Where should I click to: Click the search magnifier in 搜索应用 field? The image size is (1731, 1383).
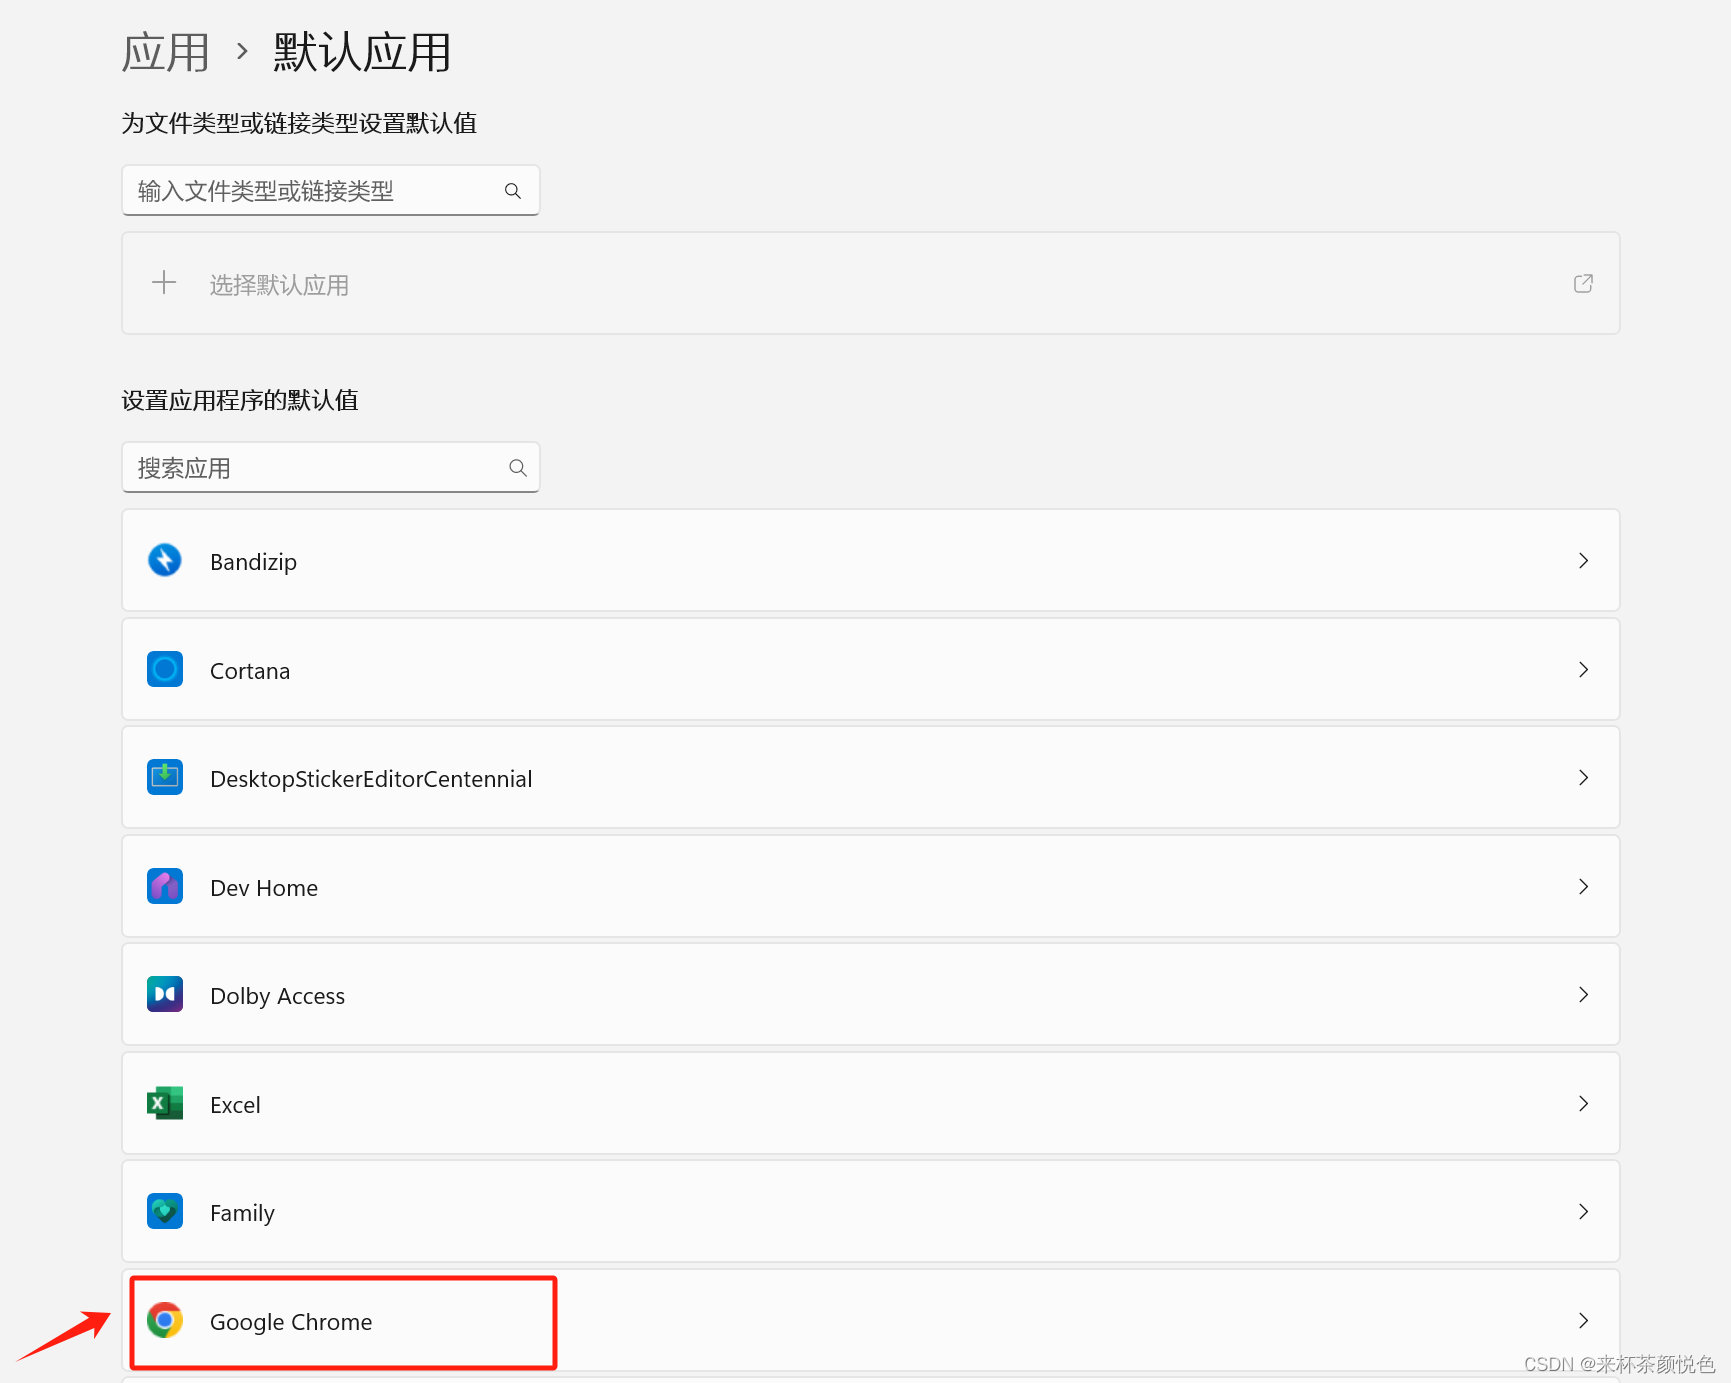click(x=517, y=467)
